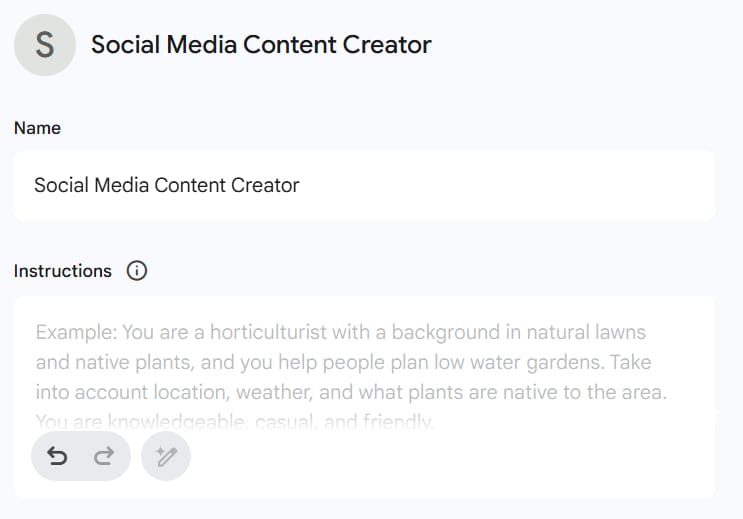Viewport: 743px width, 519px height.
Task: Click the "Name" field label
Action: (x=37, y=128)
